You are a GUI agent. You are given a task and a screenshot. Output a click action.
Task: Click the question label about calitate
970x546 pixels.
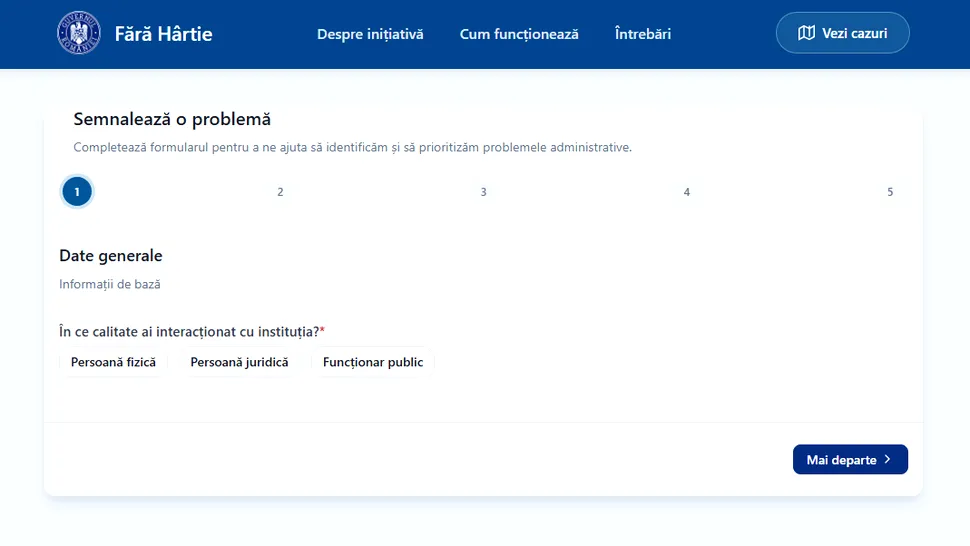point(192,331)
